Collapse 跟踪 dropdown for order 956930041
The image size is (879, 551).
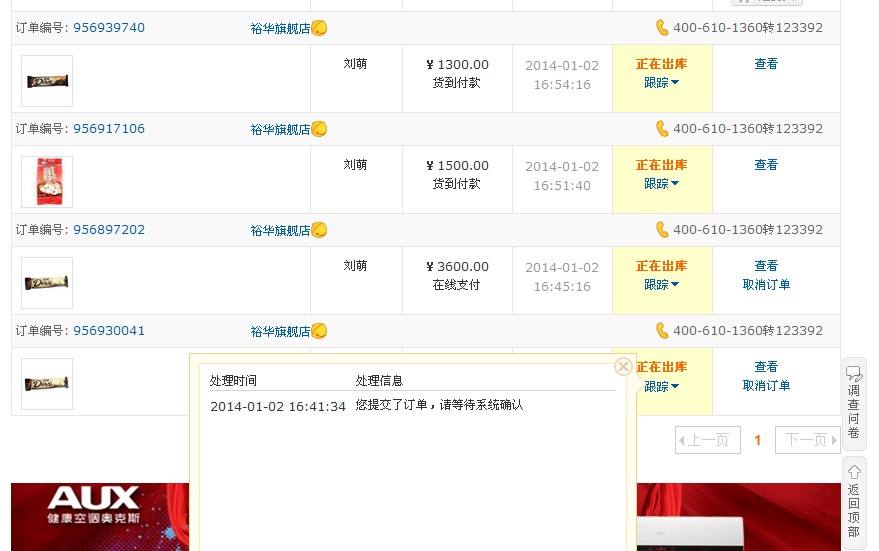point(661,386)
